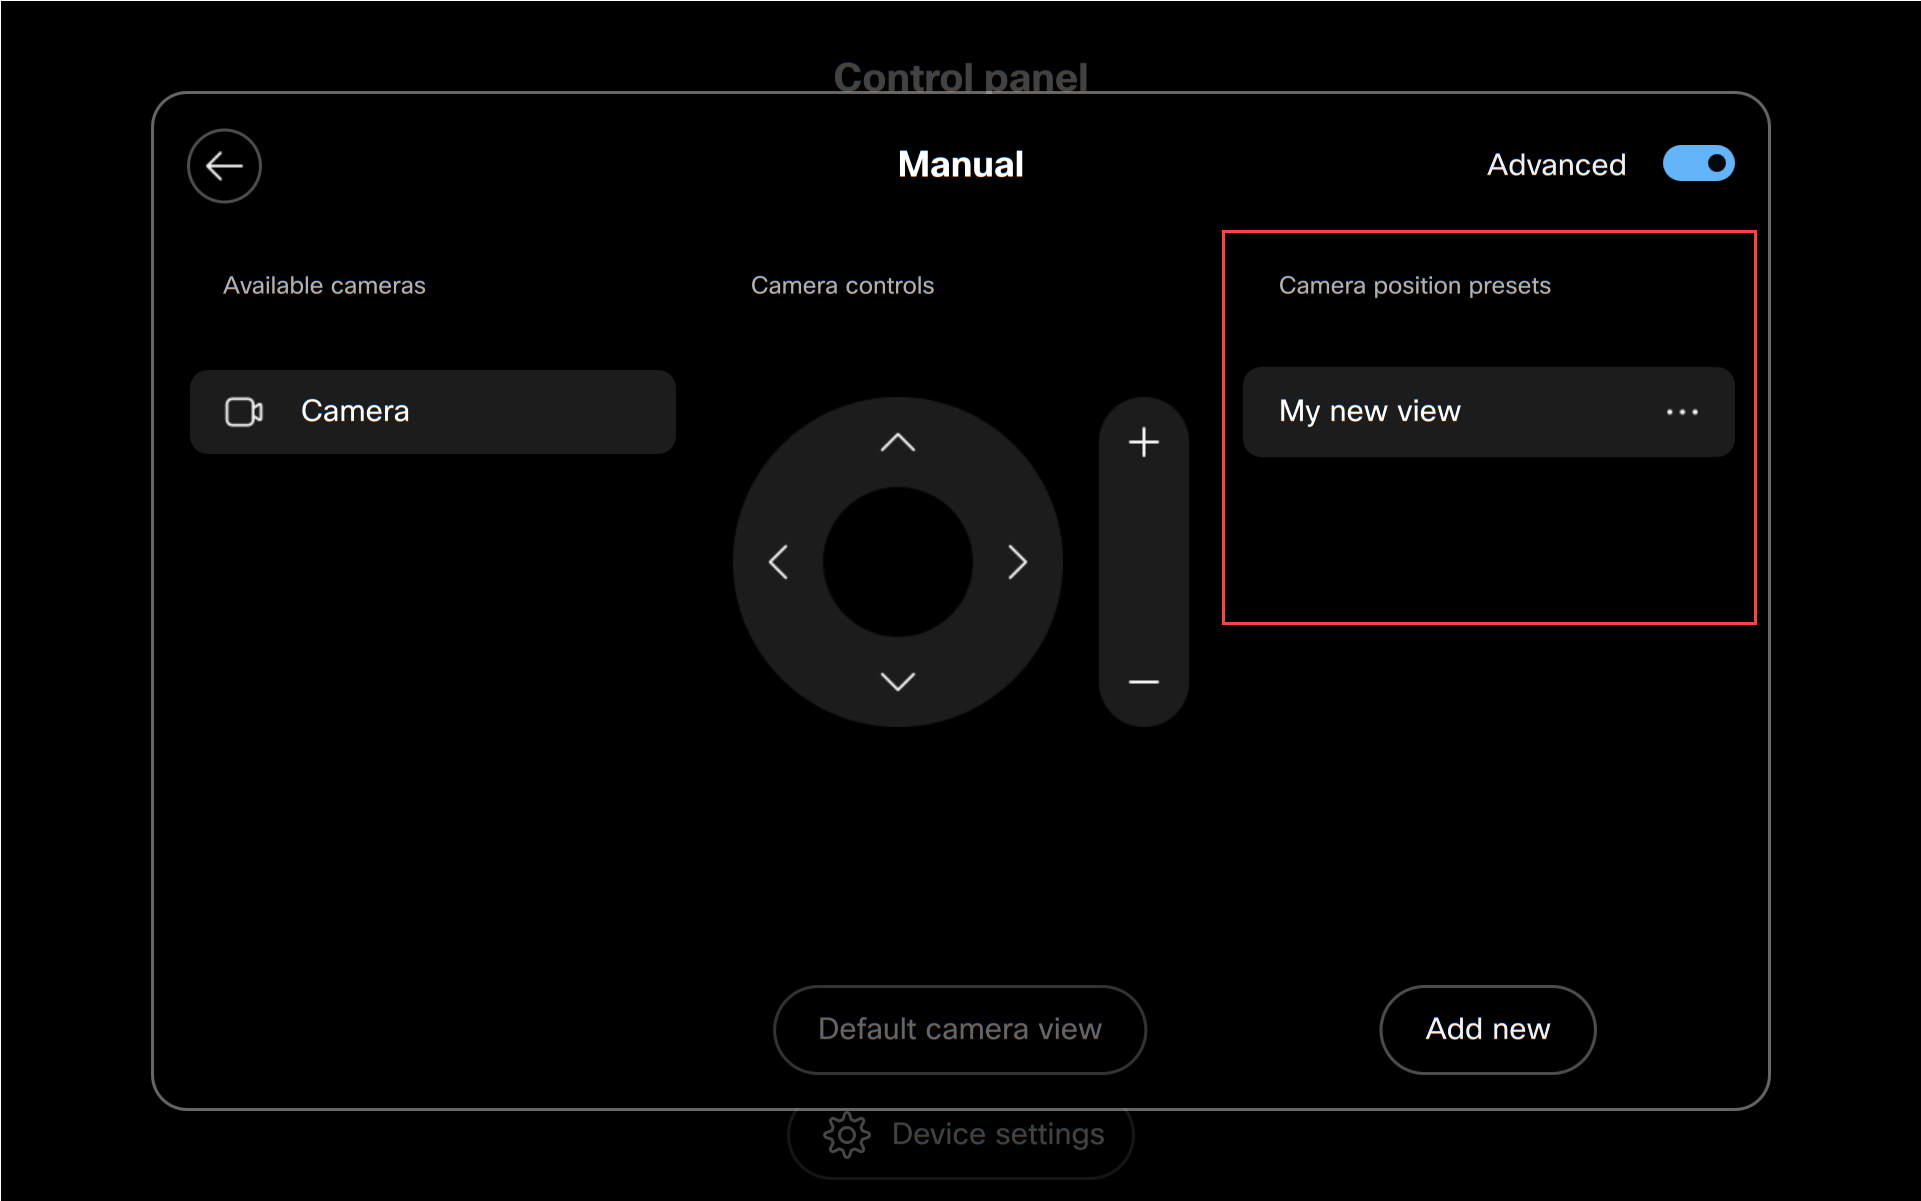Click the back arrow button
Viewport: 1921px width, 1201px height.
point(224,166)
